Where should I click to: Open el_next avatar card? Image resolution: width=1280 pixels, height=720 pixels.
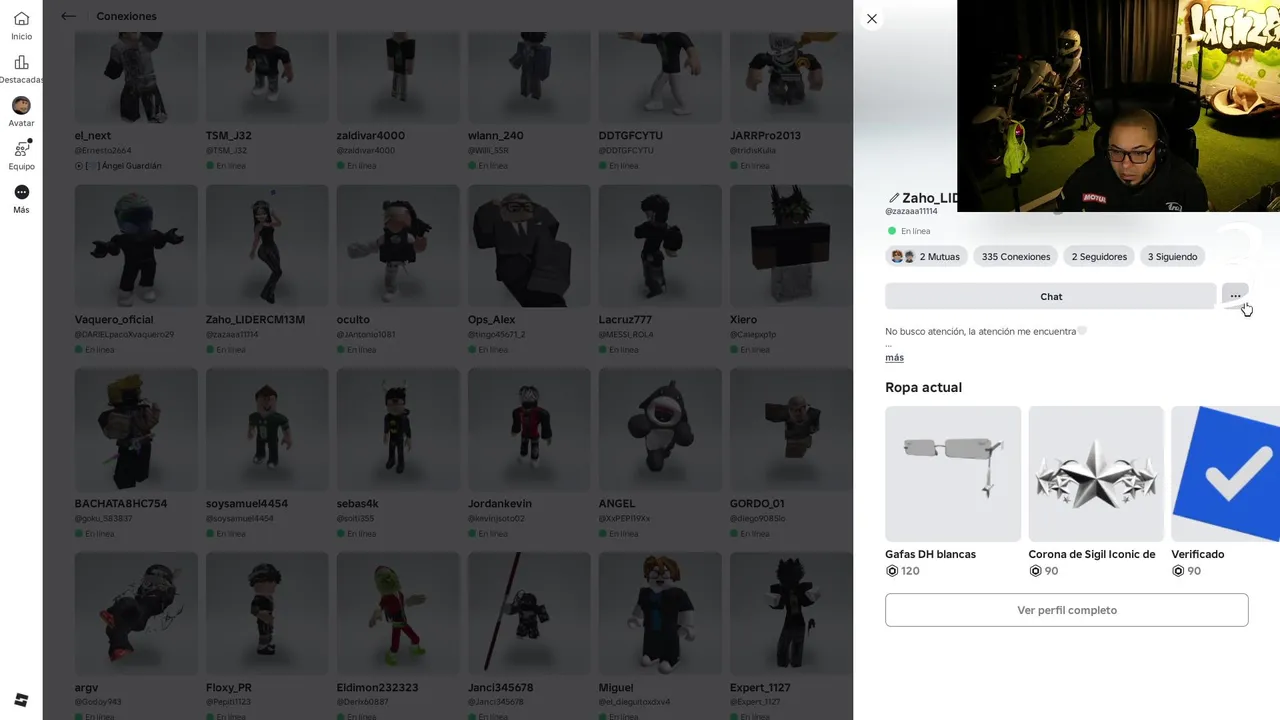click(136, 77)
